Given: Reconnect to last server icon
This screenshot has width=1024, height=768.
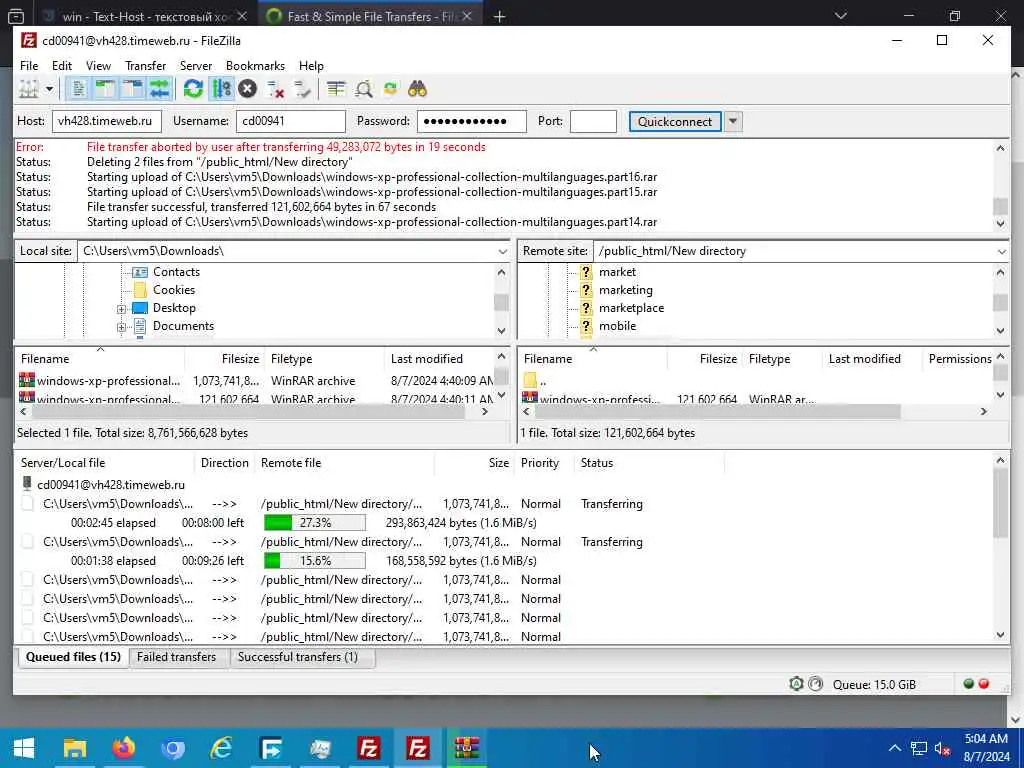Looking at the screenshot, I should tap(302, 89).
